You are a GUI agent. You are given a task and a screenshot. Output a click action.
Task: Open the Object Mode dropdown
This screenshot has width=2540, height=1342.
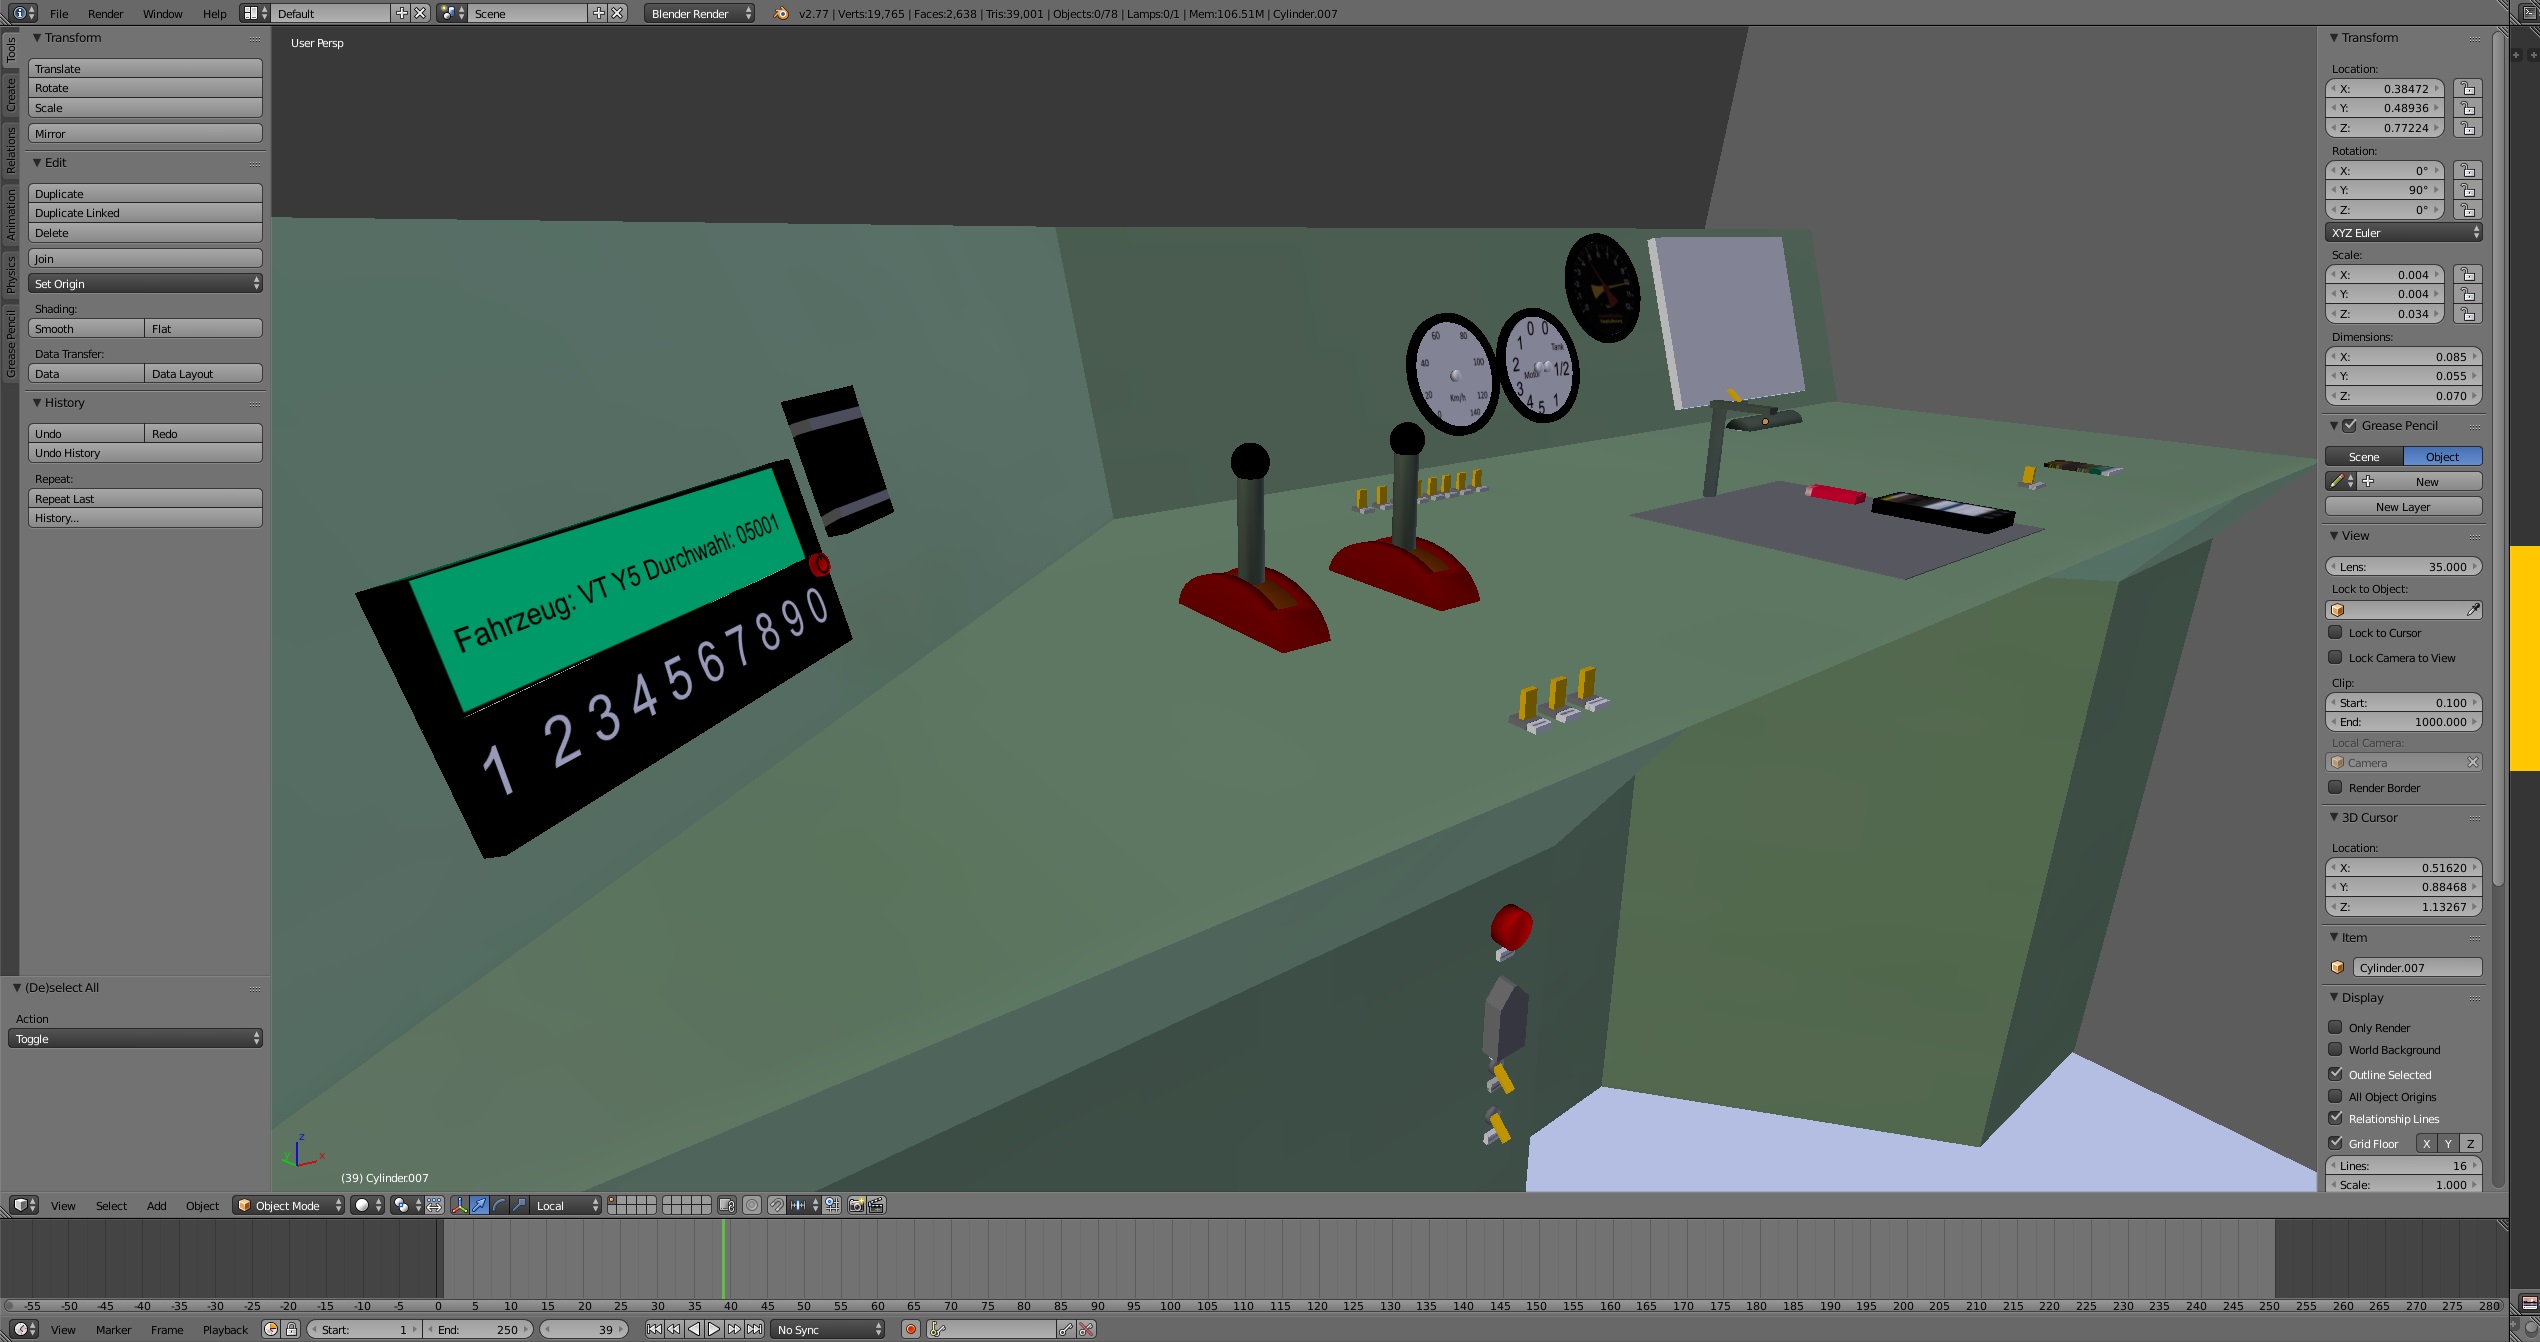coord(288,1205)
